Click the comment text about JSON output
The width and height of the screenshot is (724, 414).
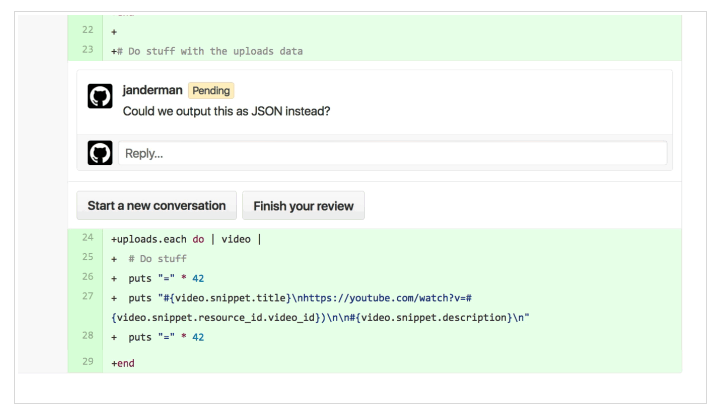226,111
